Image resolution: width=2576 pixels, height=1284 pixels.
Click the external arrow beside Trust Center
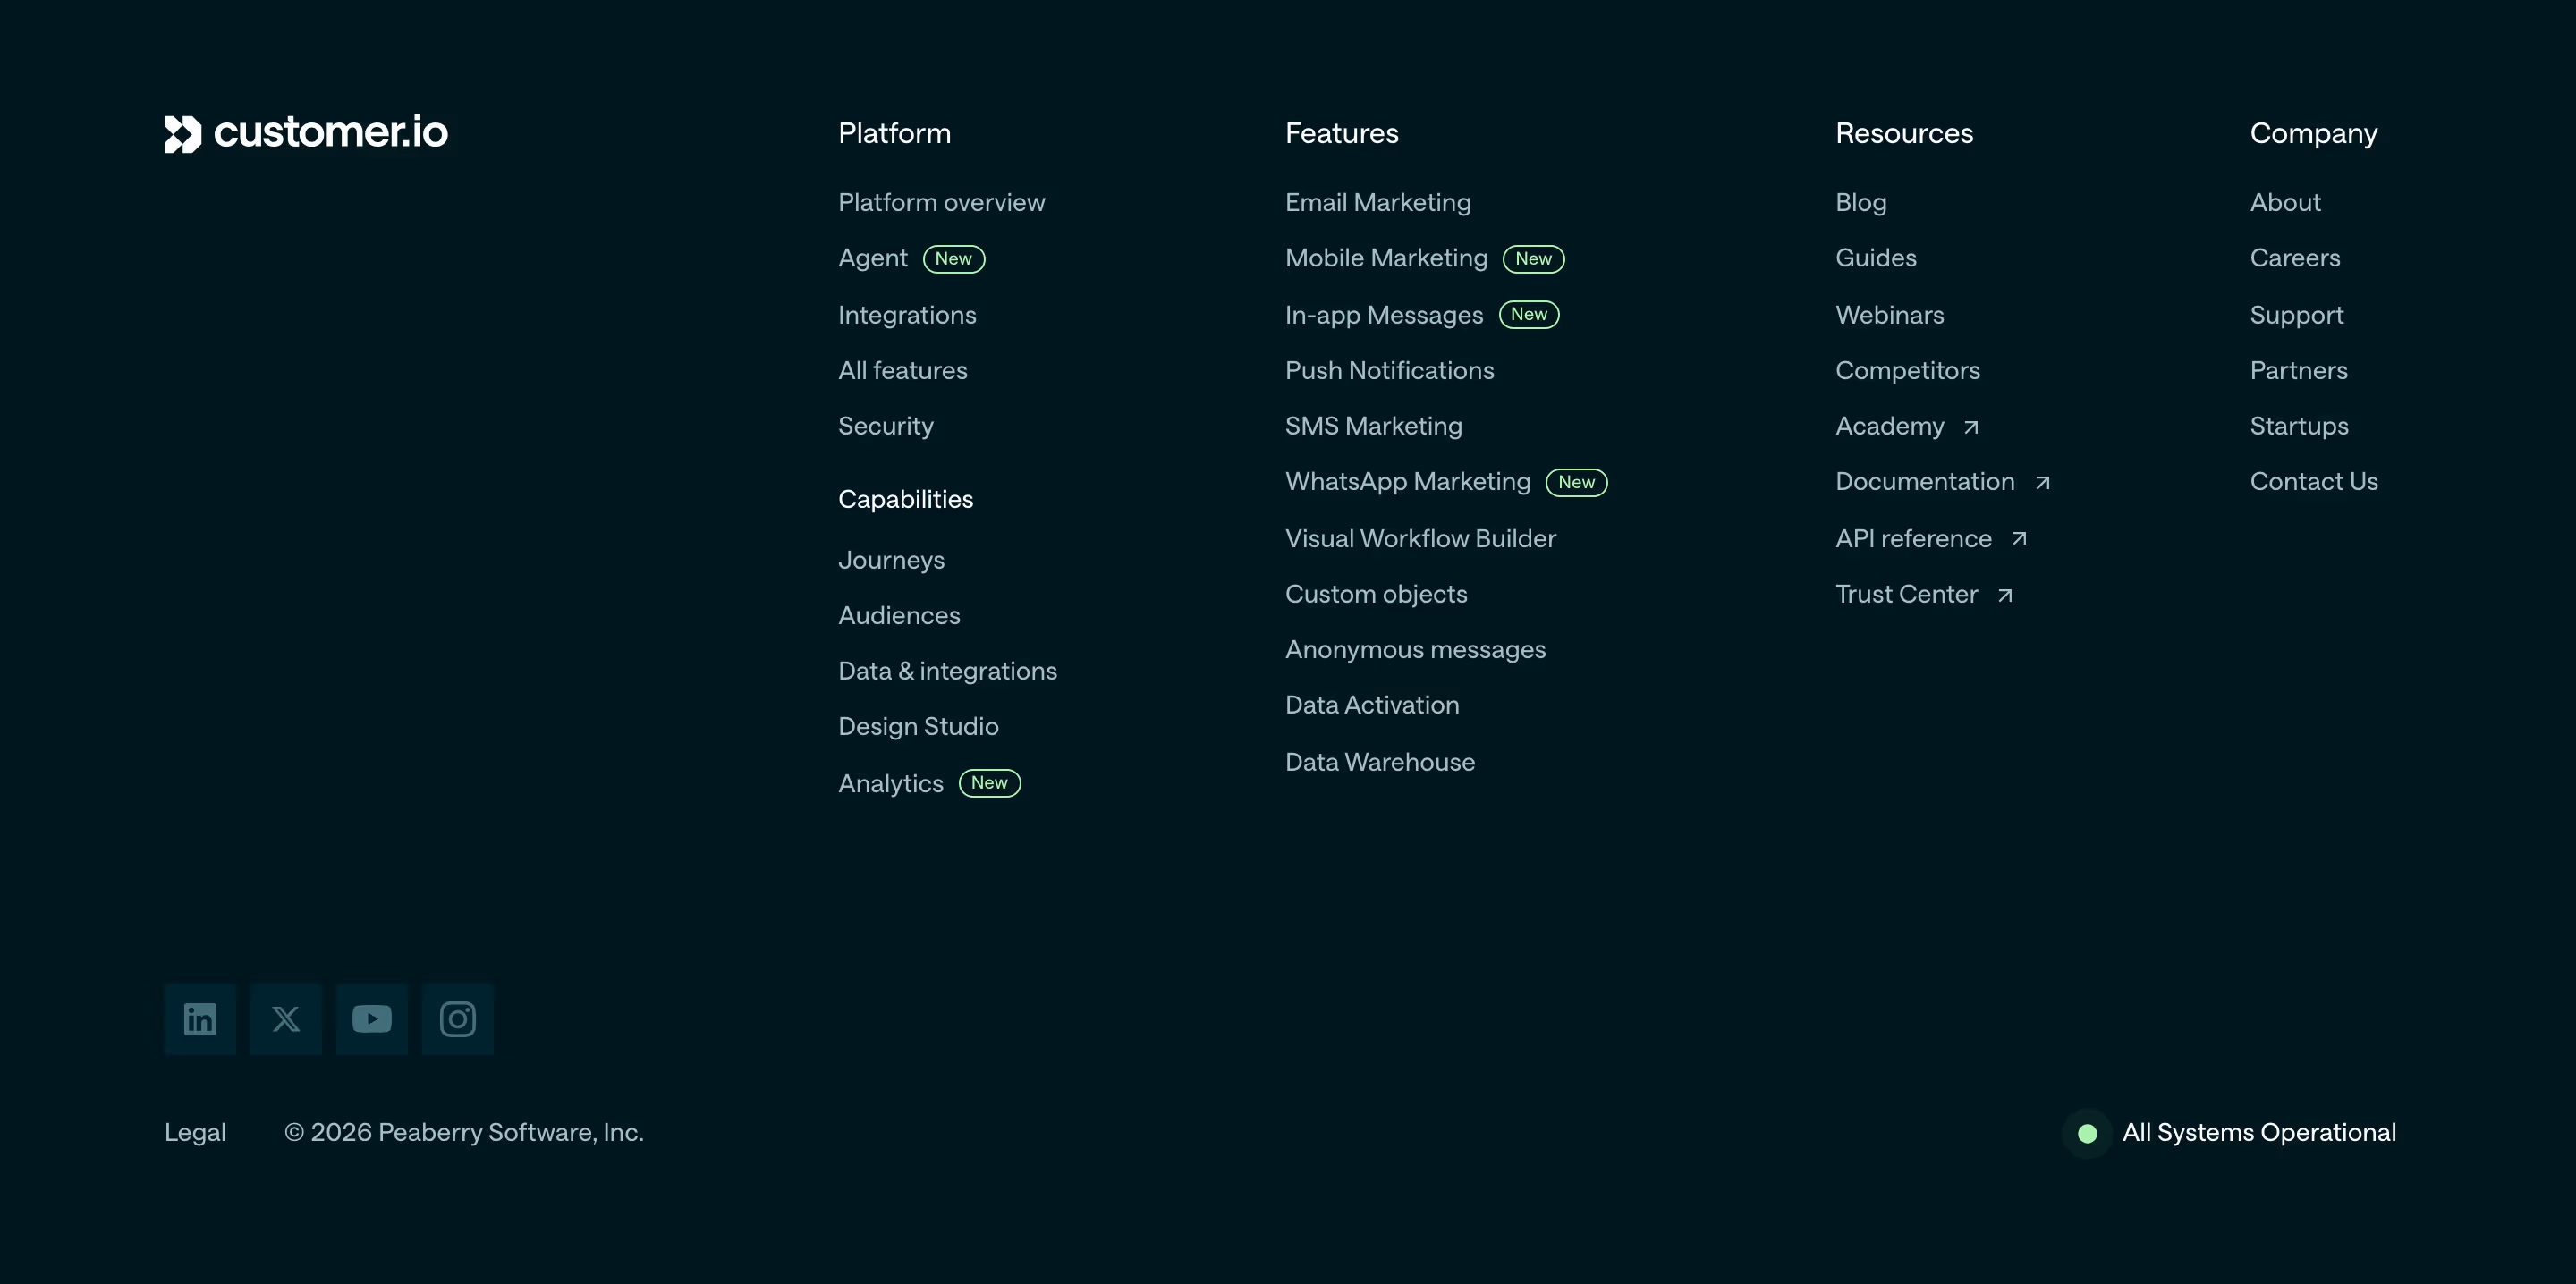click(x=2005, y=595)
